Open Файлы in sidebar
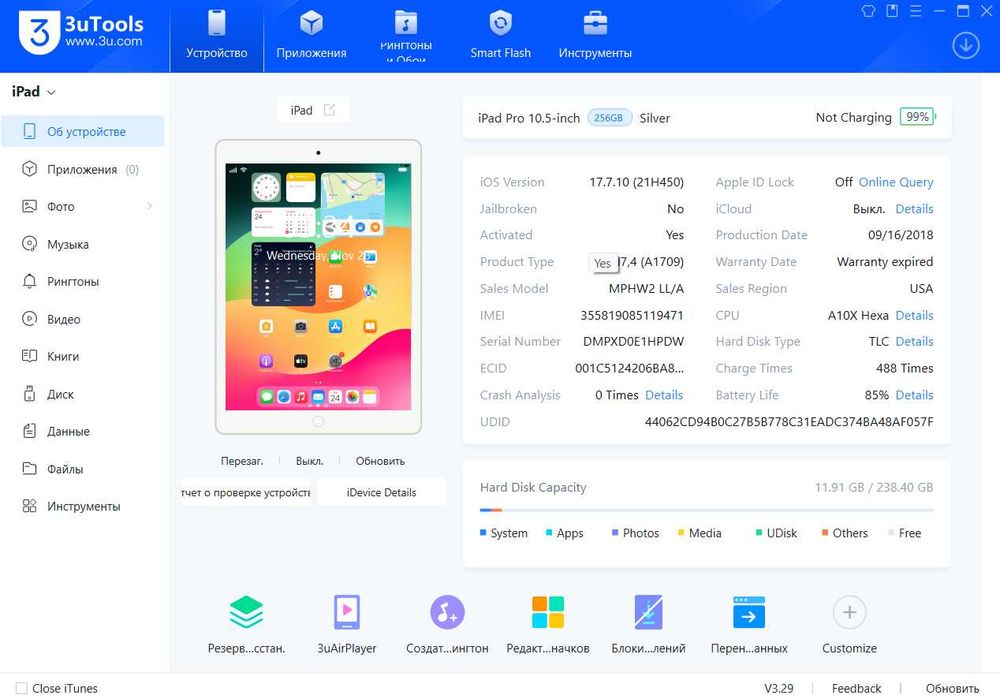The width and height of the screenshot is (1000, 700). coord(83,469)
